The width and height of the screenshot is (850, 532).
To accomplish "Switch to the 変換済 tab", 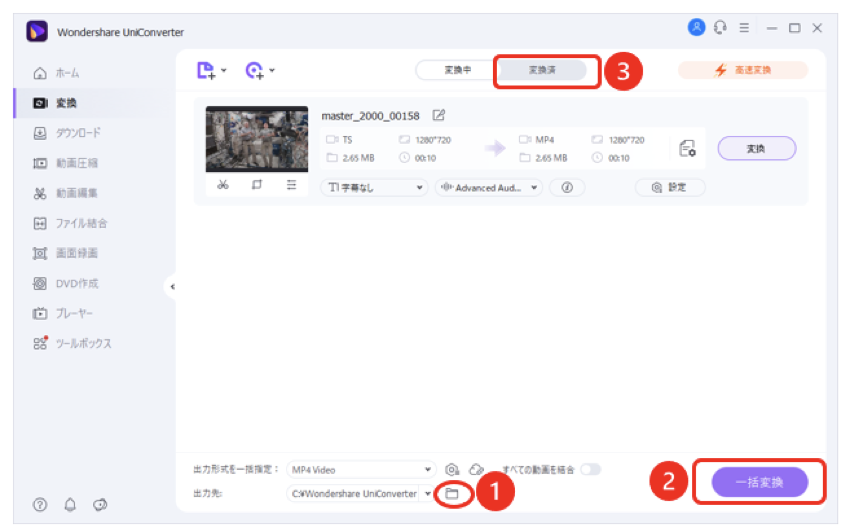I will click(x=542, y=70).
